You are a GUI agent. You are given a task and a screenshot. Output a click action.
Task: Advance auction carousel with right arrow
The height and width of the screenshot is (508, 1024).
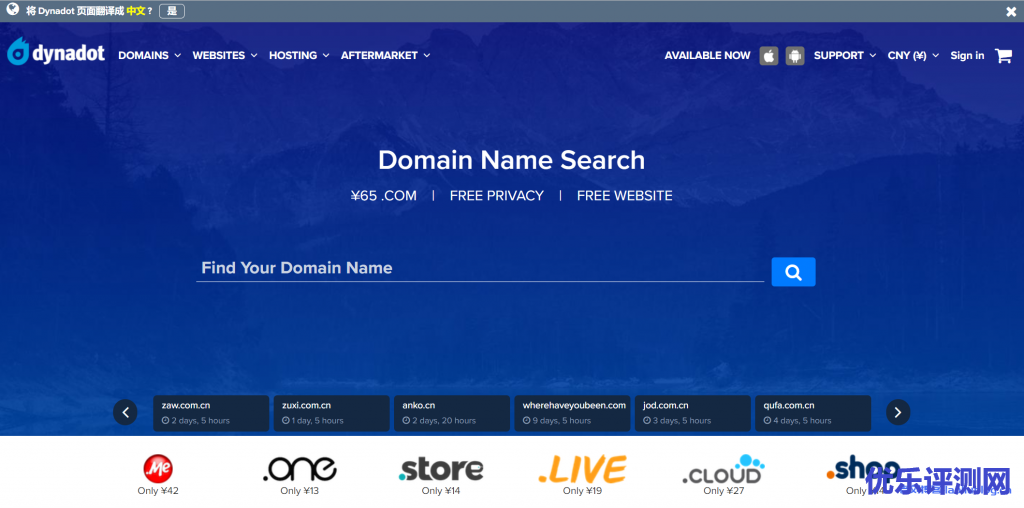(x=898, y=412)
